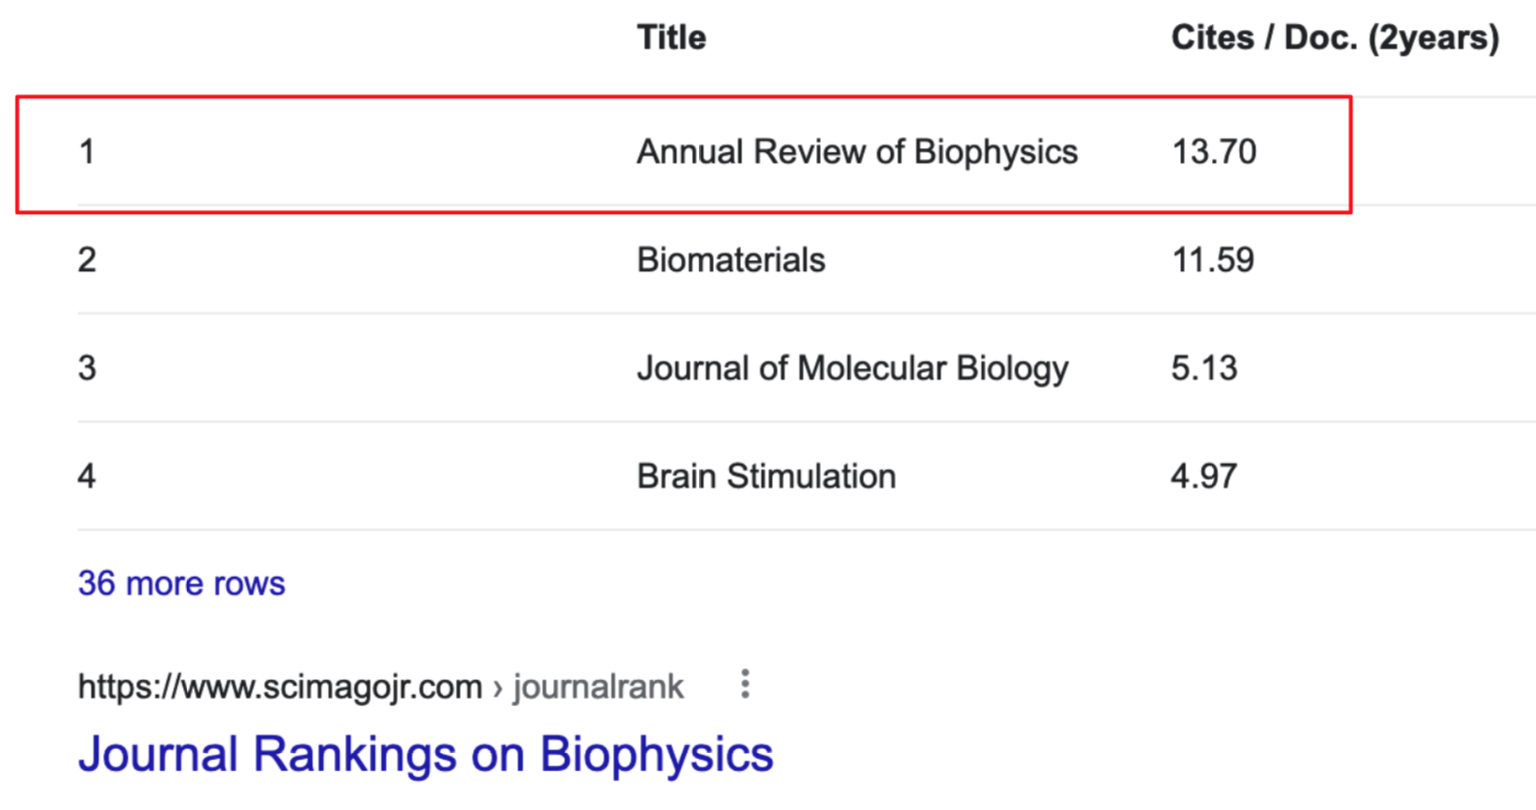Open the three-dot menu beside scimagojr URL
Viewport: 1536px width, 810px height.
[x=745, y=685]
